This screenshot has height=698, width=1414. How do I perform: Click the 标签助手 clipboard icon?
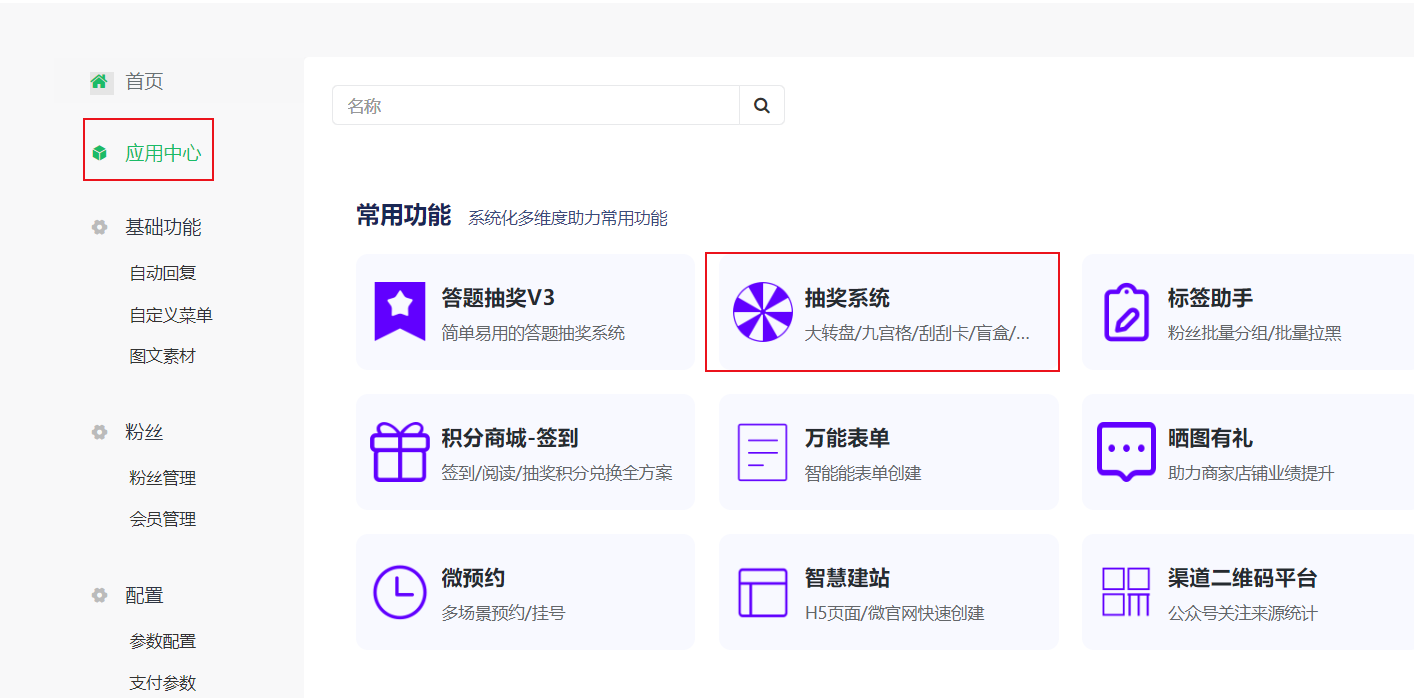(x=1125, y=312)
